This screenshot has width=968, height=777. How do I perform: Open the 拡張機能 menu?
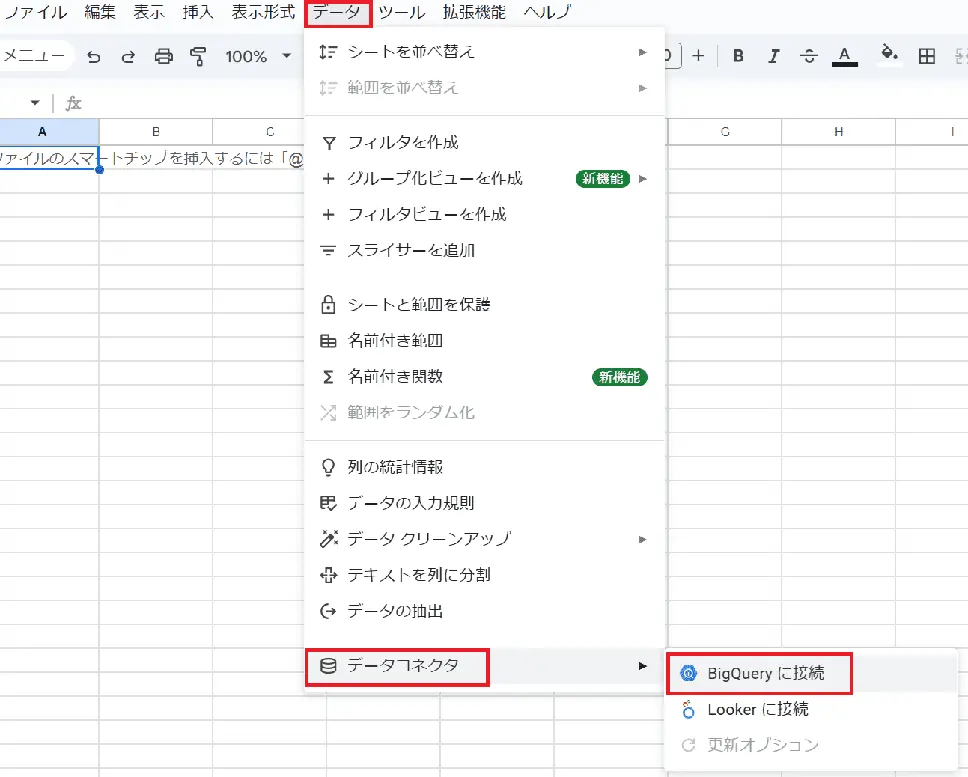[474, 12]
